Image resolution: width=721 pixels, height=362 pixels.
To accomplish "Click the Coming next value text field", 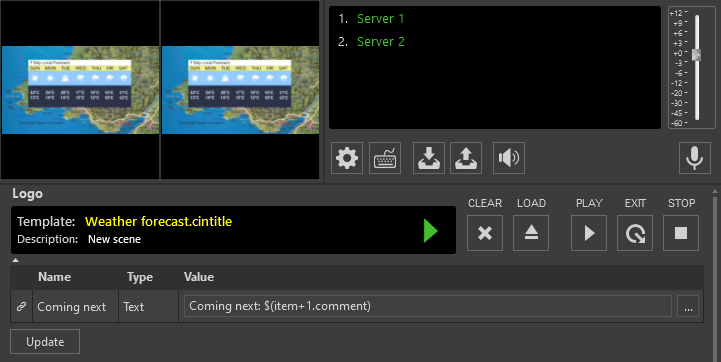I will 428,306.
